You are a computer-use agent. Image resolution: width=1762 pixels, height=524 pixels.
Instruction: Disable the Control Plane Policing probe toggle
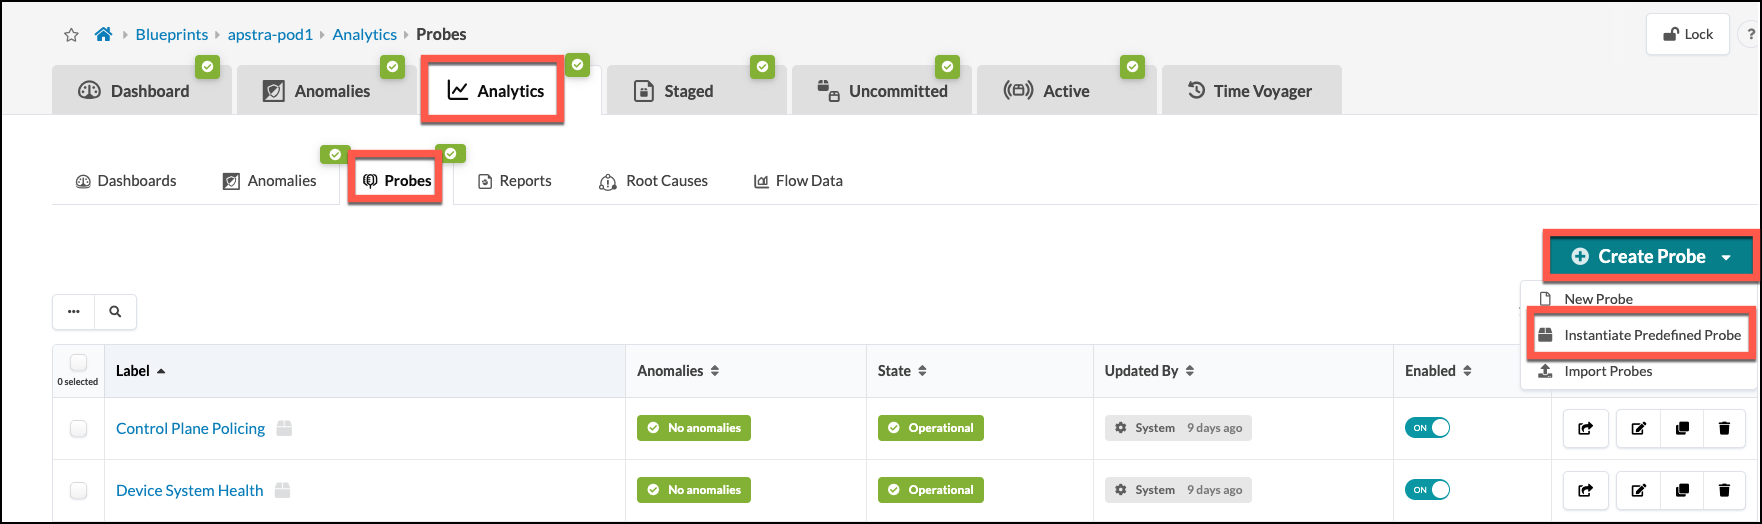tap(1427, 428)
